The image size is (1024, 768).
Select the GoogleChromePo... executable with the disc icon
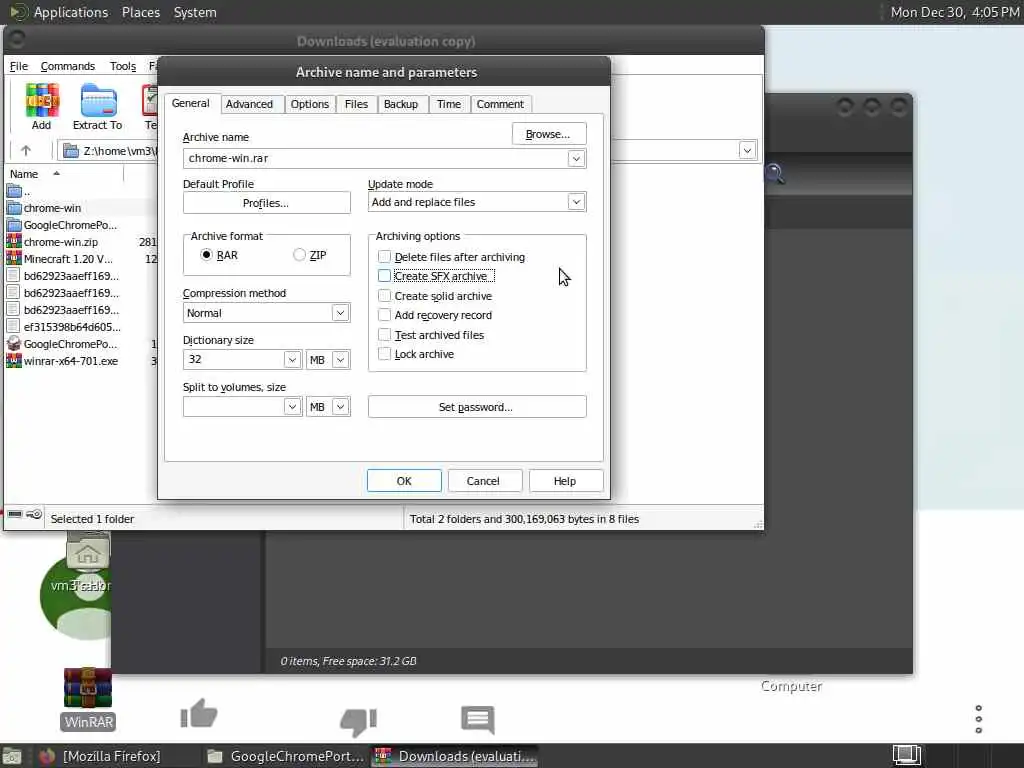coord(62,344)
